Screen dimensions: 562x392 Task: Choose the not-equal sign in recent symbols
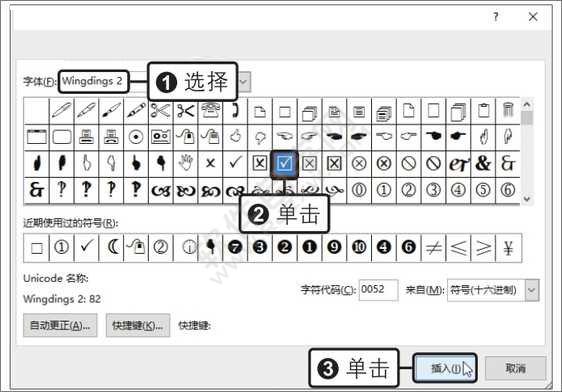433,247
